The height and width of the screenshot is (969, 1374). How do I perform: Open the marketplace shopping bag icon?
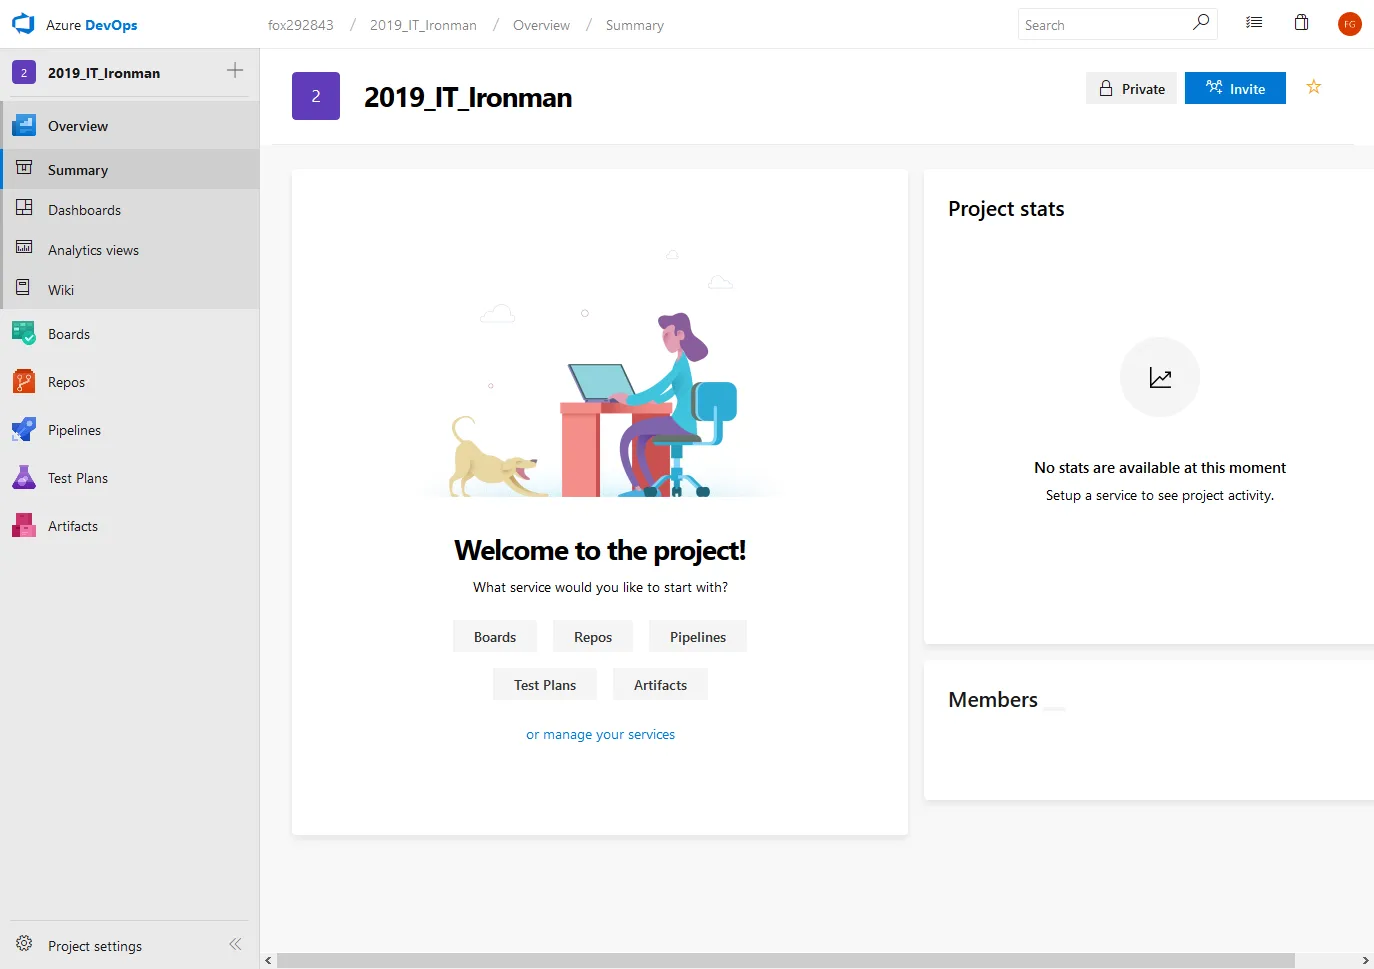1301,23
